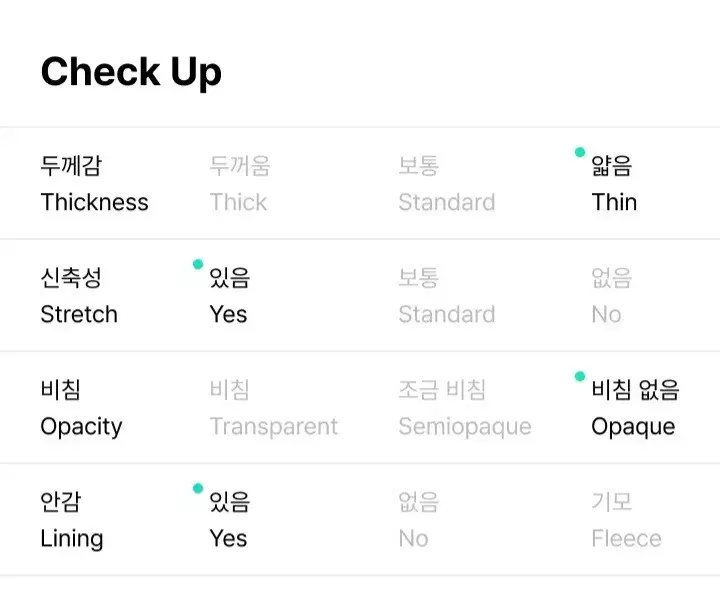Click the Check Up heading

pyautogui.click(x=131, y=72)
